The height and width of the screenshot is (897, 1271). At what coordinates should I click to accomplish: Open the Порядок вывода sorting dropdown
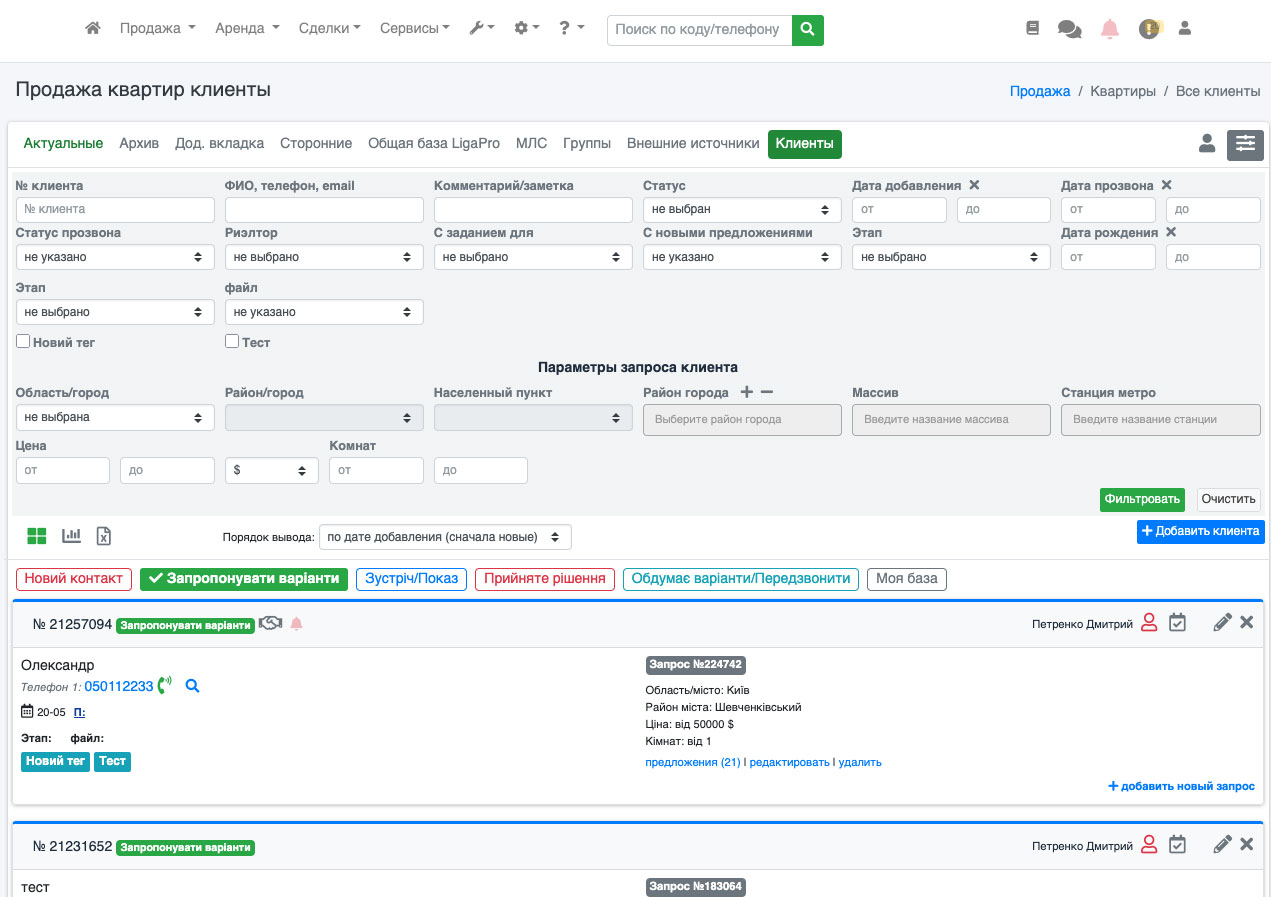pyautogui.click(x=444, y=537)
